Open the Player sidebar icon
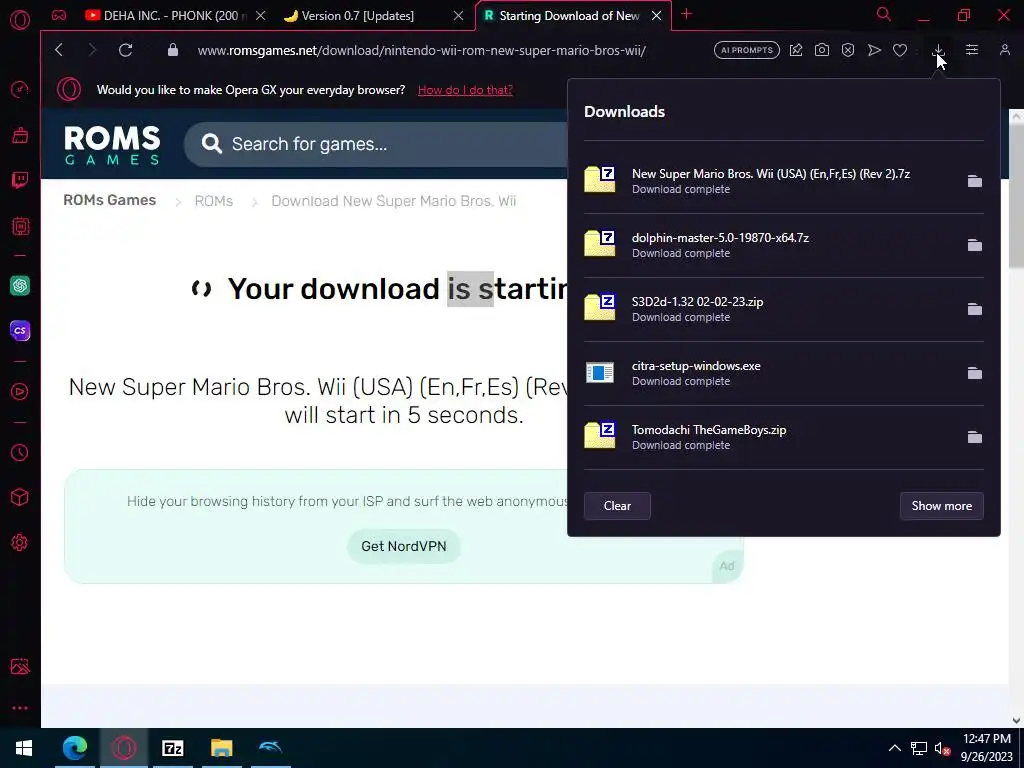1024x768 pixels. tap(20, 392)
